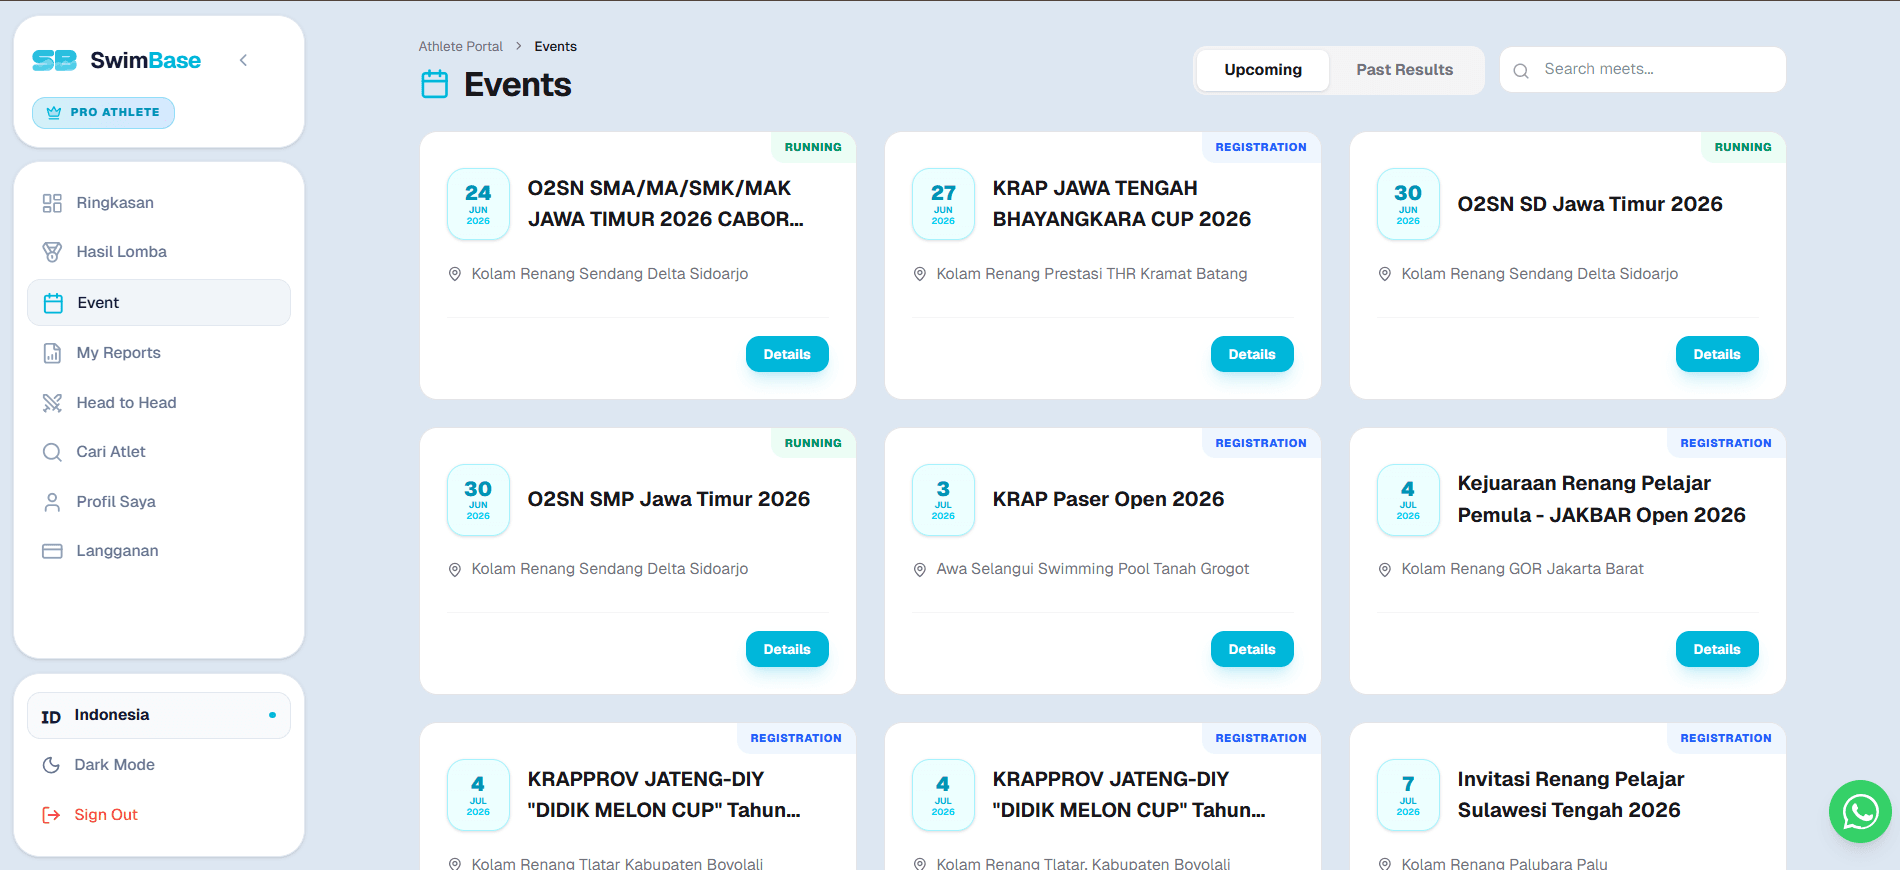Click the 30 JUN date badge on O2SN SD card

(1408, 204)
